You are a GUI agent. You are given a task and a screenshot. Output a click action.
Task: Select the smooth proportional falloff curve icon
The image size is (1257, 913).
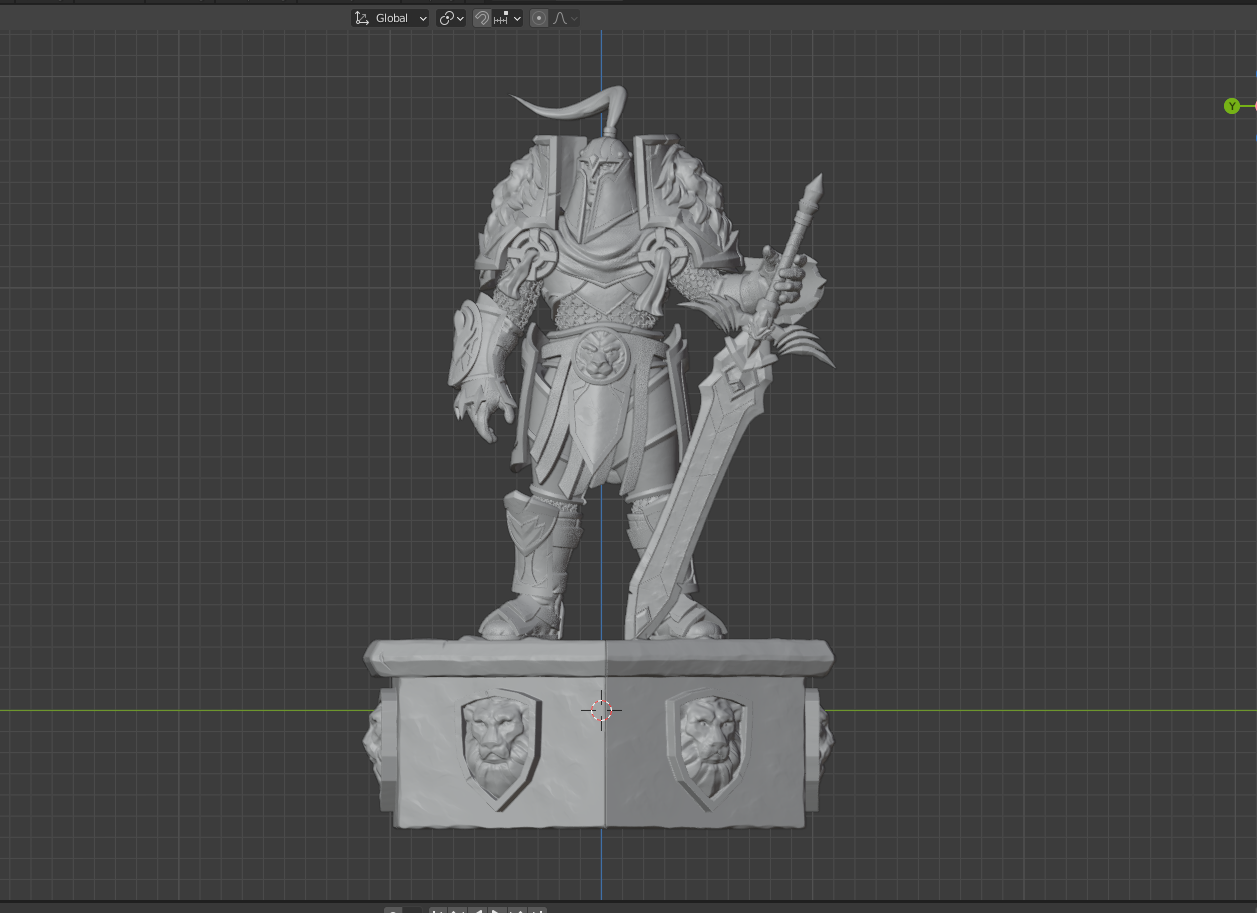[560, 18]
